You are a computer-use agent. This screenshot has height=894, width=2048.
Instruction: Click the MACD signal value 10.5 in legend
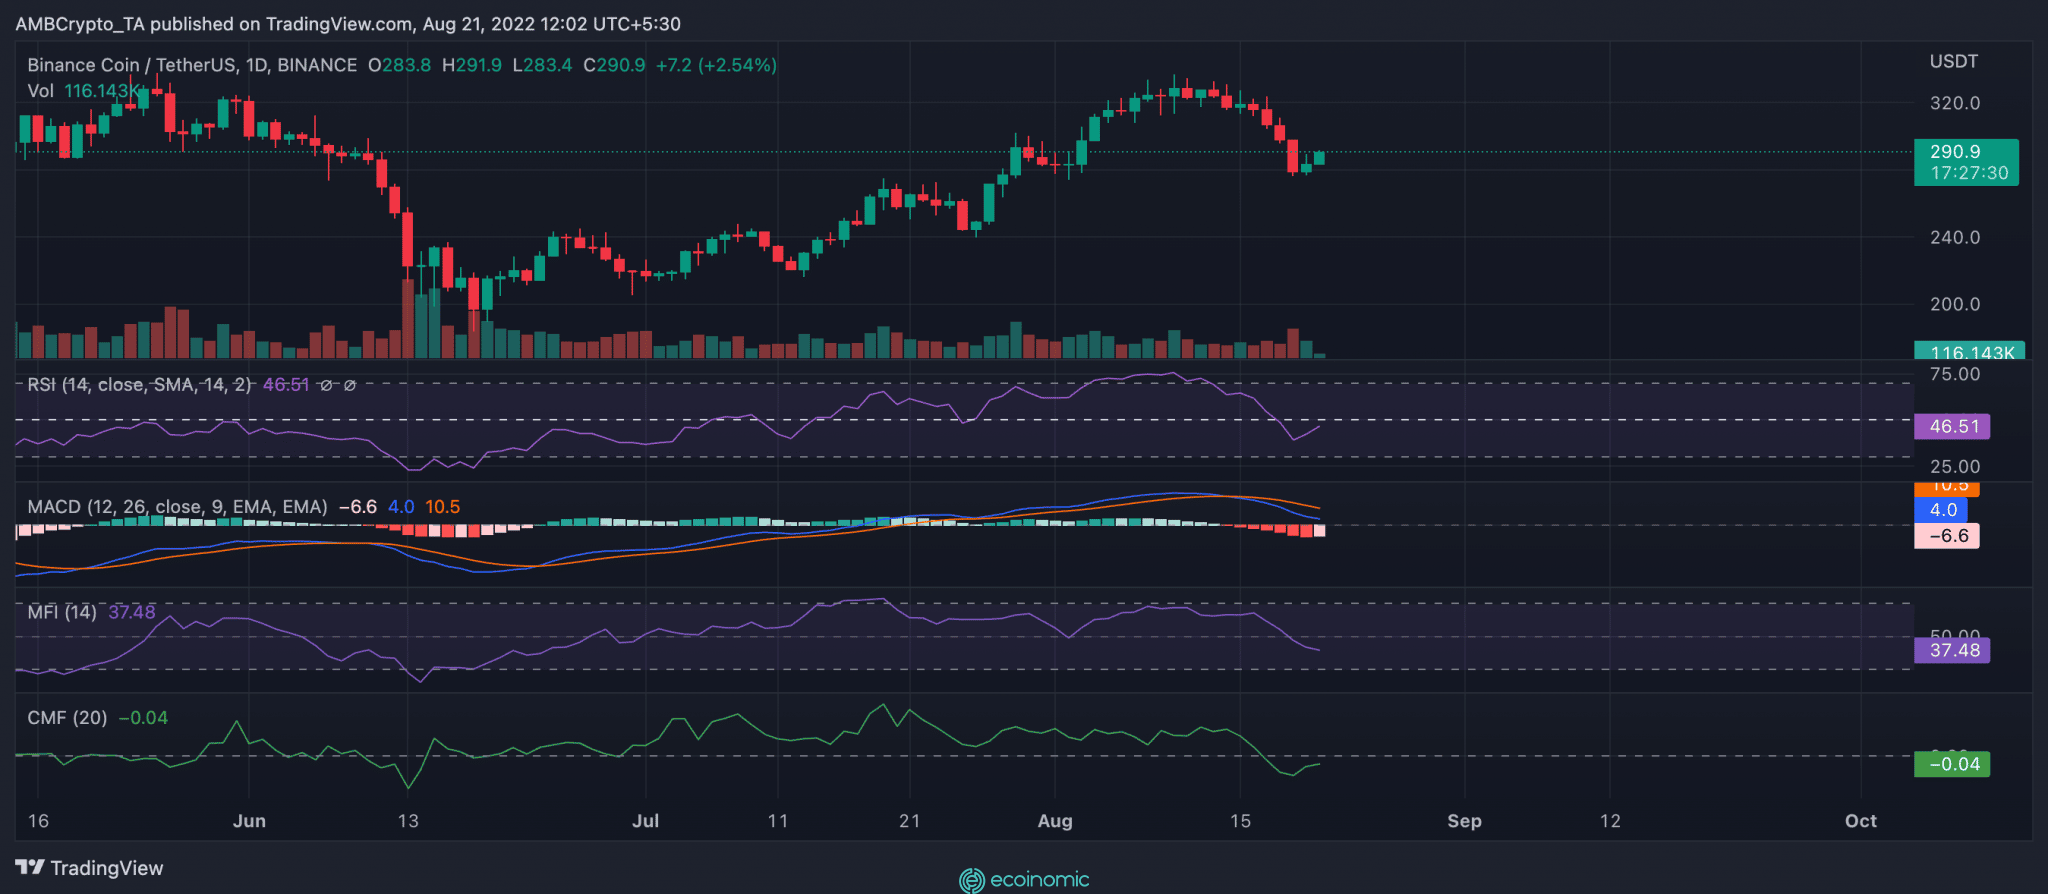coord(443,507)
